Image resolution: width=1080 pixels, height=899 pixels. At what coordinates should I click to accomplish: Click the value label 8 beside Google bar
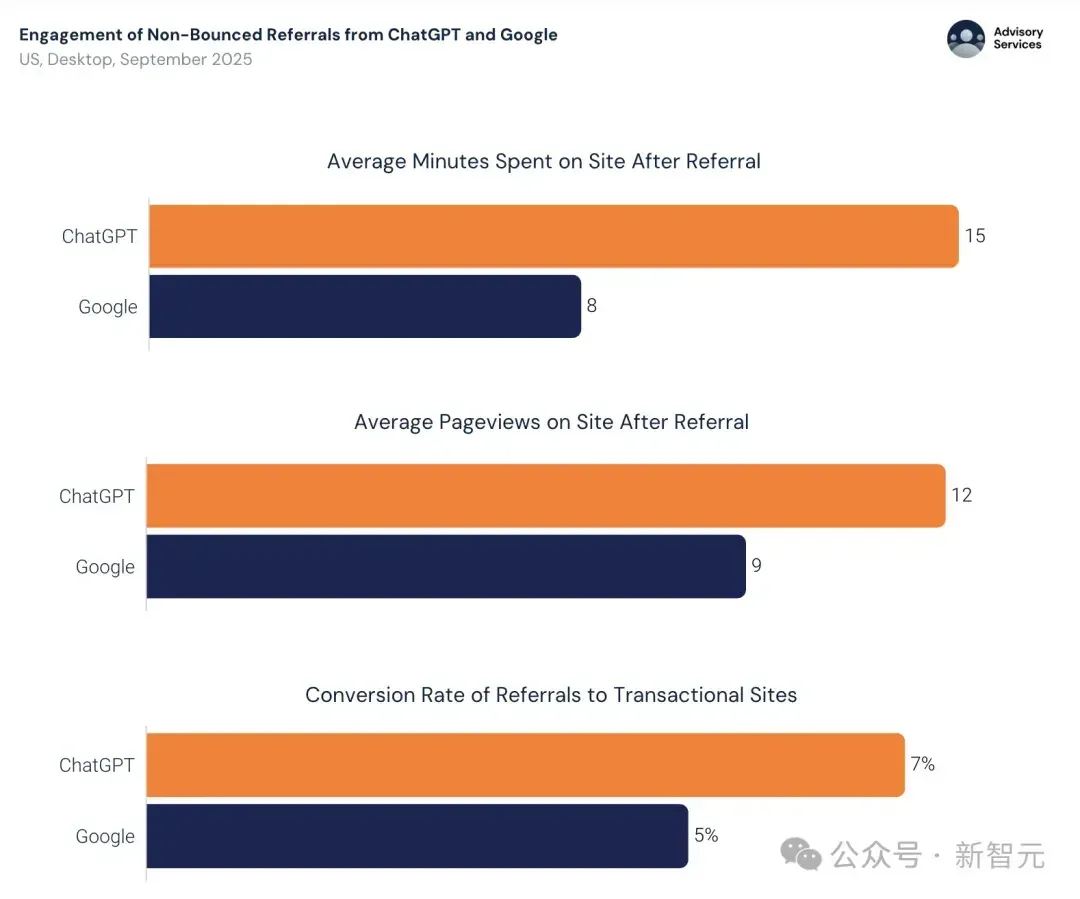pyautogui.click(x=592, y=305)
